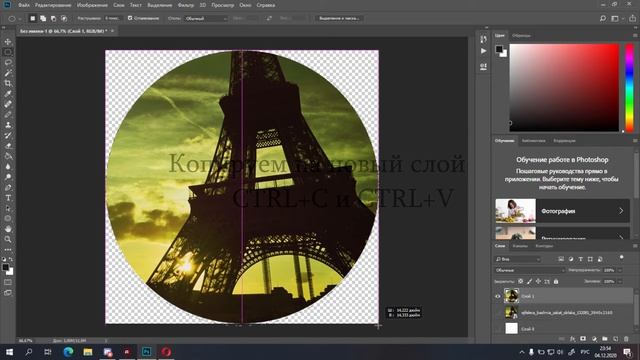This screenshot has height=360, width=640.
Task: Switch to the Образцы swatches tab
Action: point(521,36)
